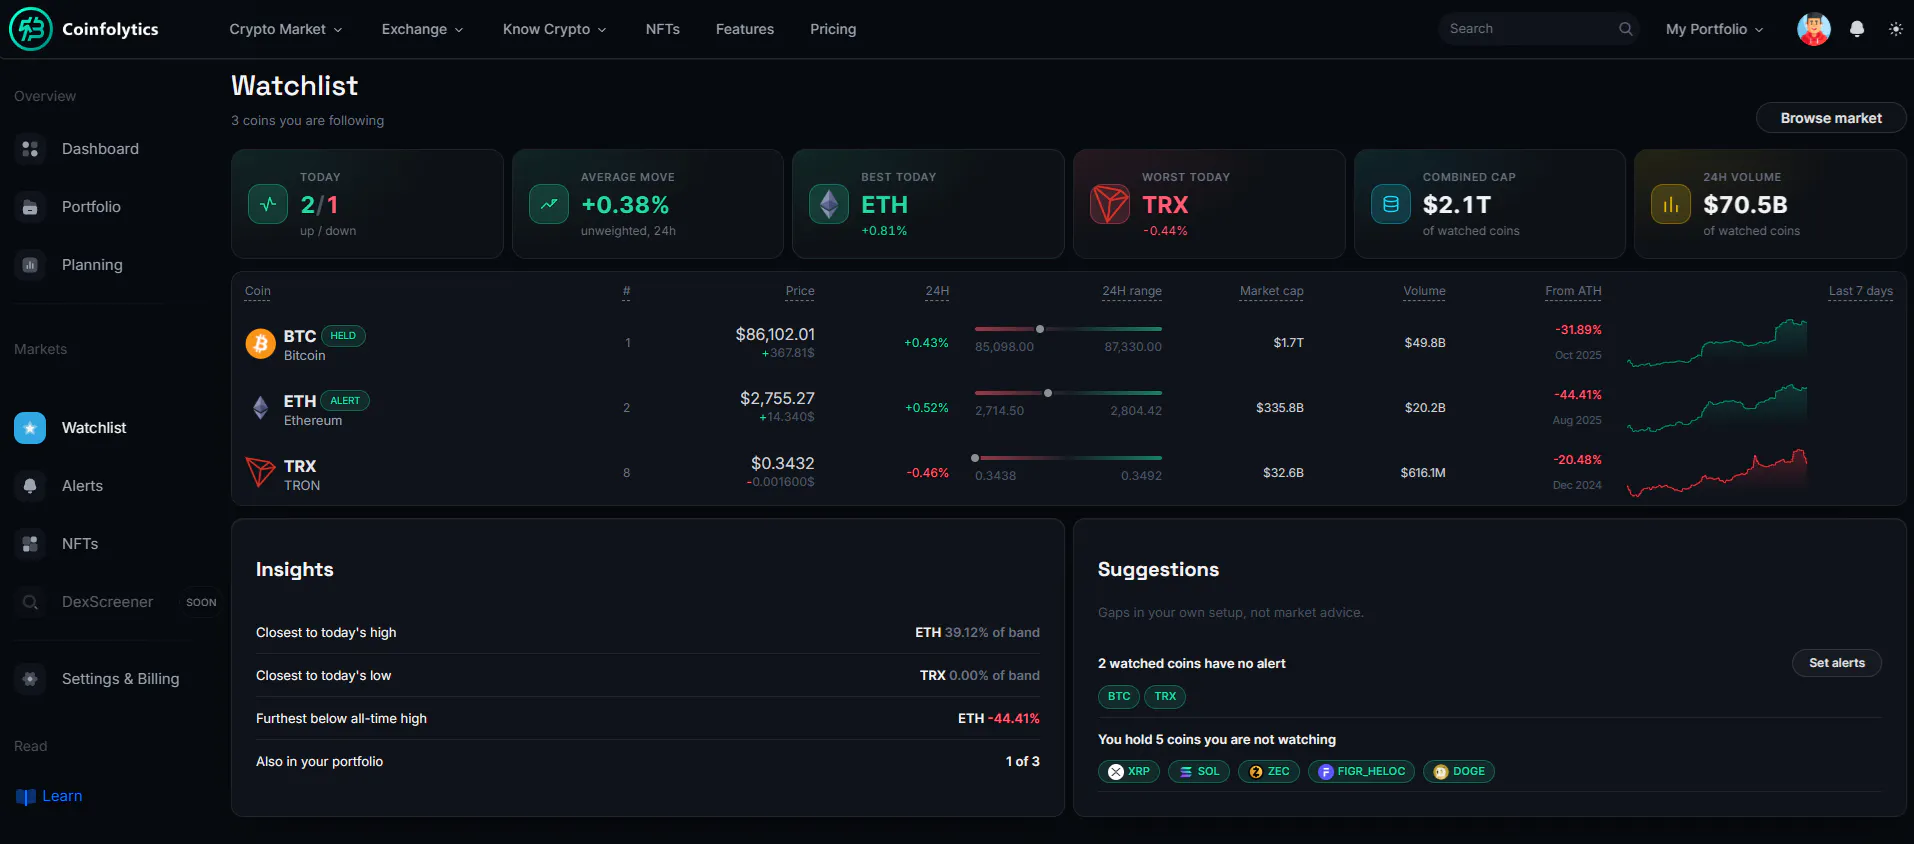Click the BTC no-alert chip
The height and width of the screenshot is (844, 1914).
pos(1119,697)
